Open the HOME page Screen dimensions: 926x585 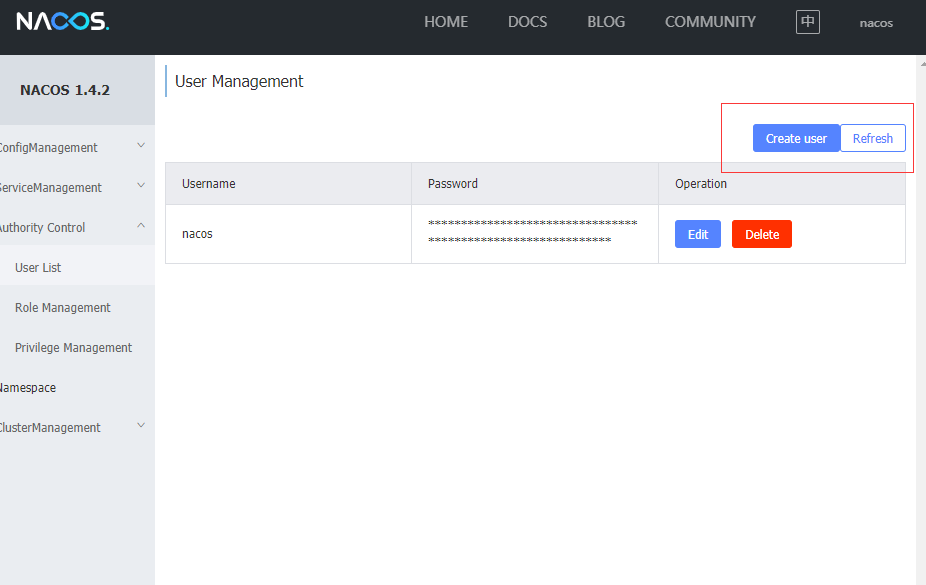click(x=446, y=22)
